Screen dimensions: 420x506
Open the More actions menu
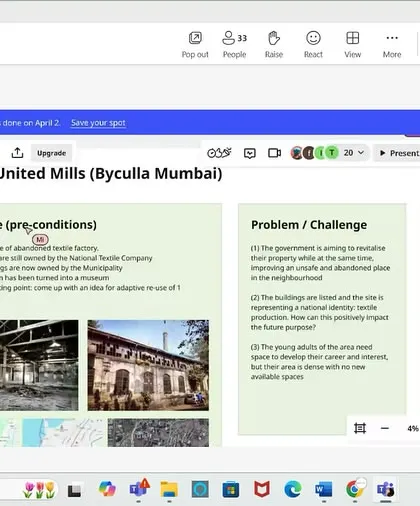point(392,45)
